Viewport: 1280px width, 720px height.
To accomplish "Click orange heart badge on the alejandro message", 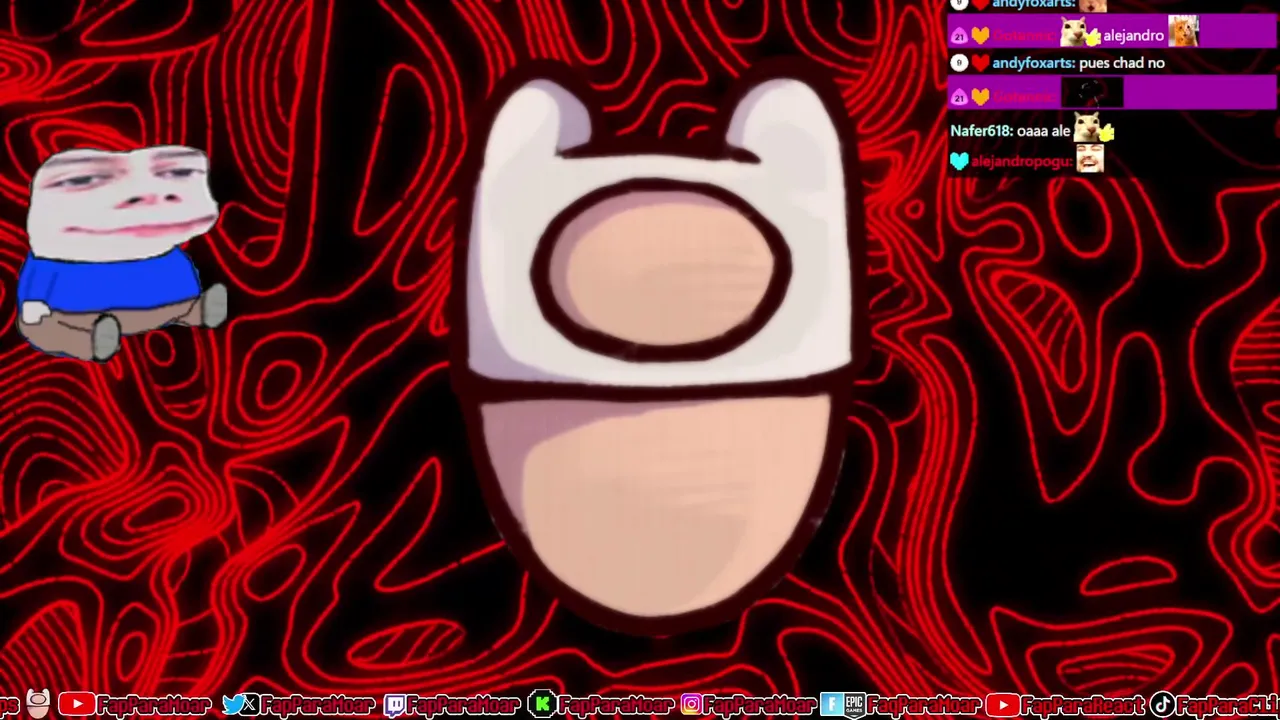I will click(x=981, y=36).
